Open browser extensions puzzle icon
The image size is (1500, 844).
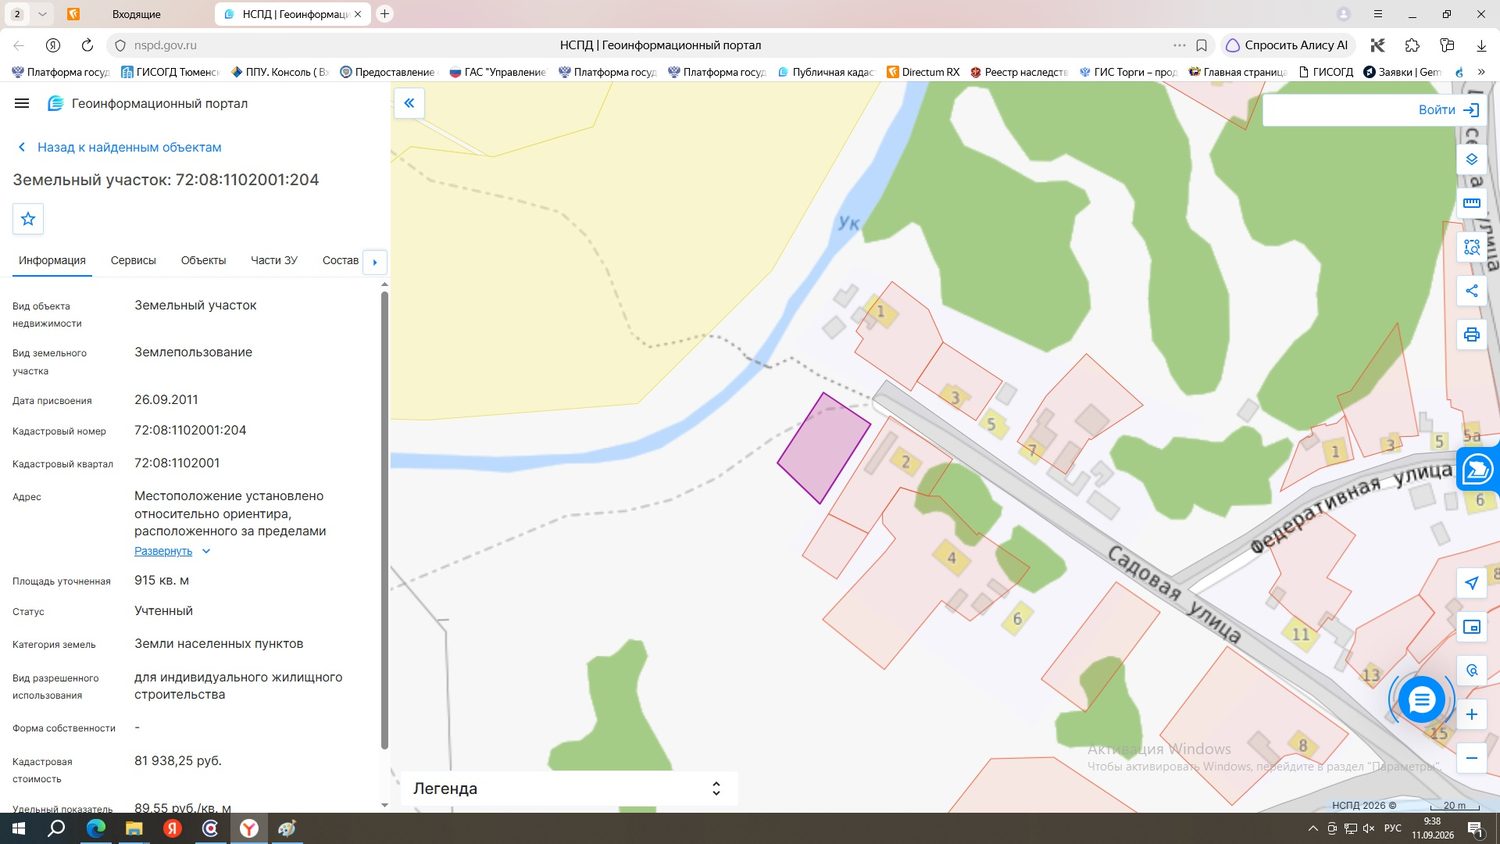(1412, 45)
